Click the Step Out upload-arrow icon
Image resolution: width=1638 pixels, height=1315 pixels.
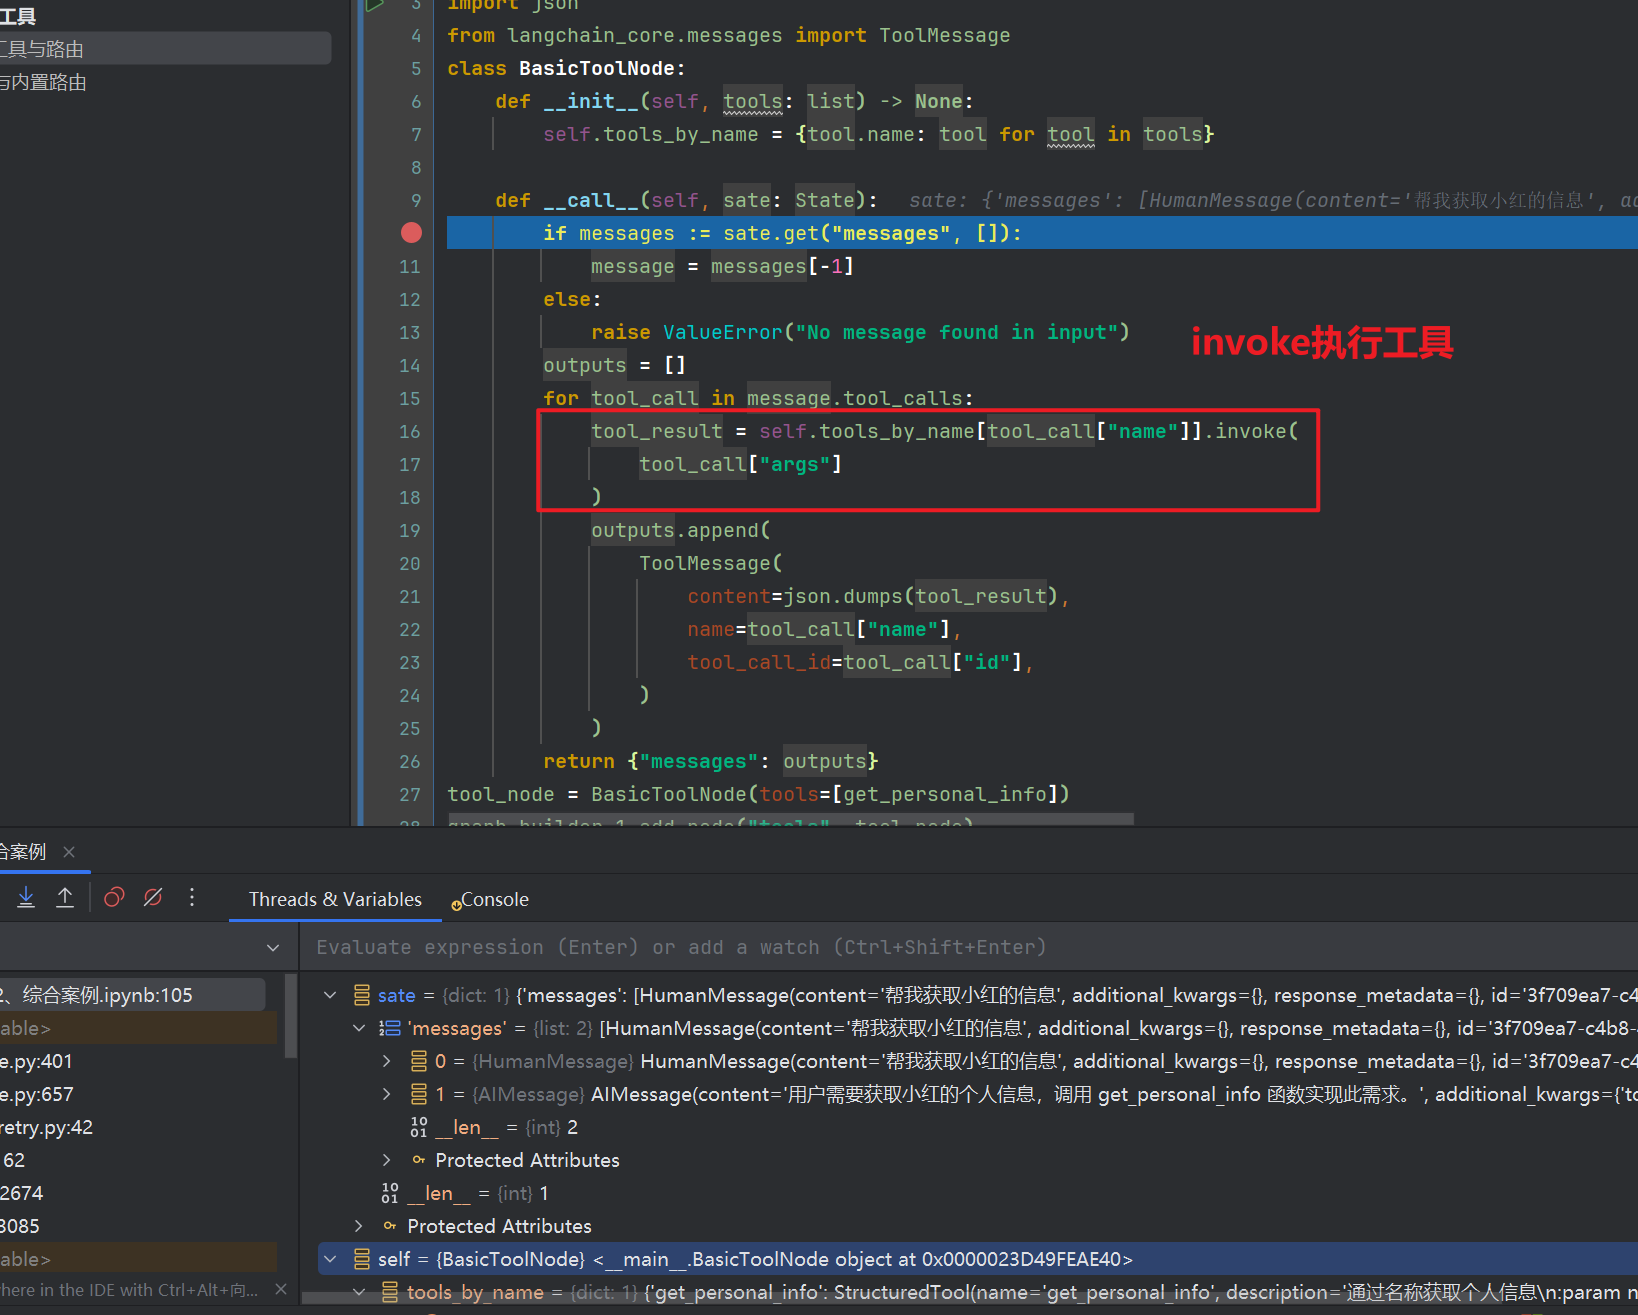click(65, 898)
